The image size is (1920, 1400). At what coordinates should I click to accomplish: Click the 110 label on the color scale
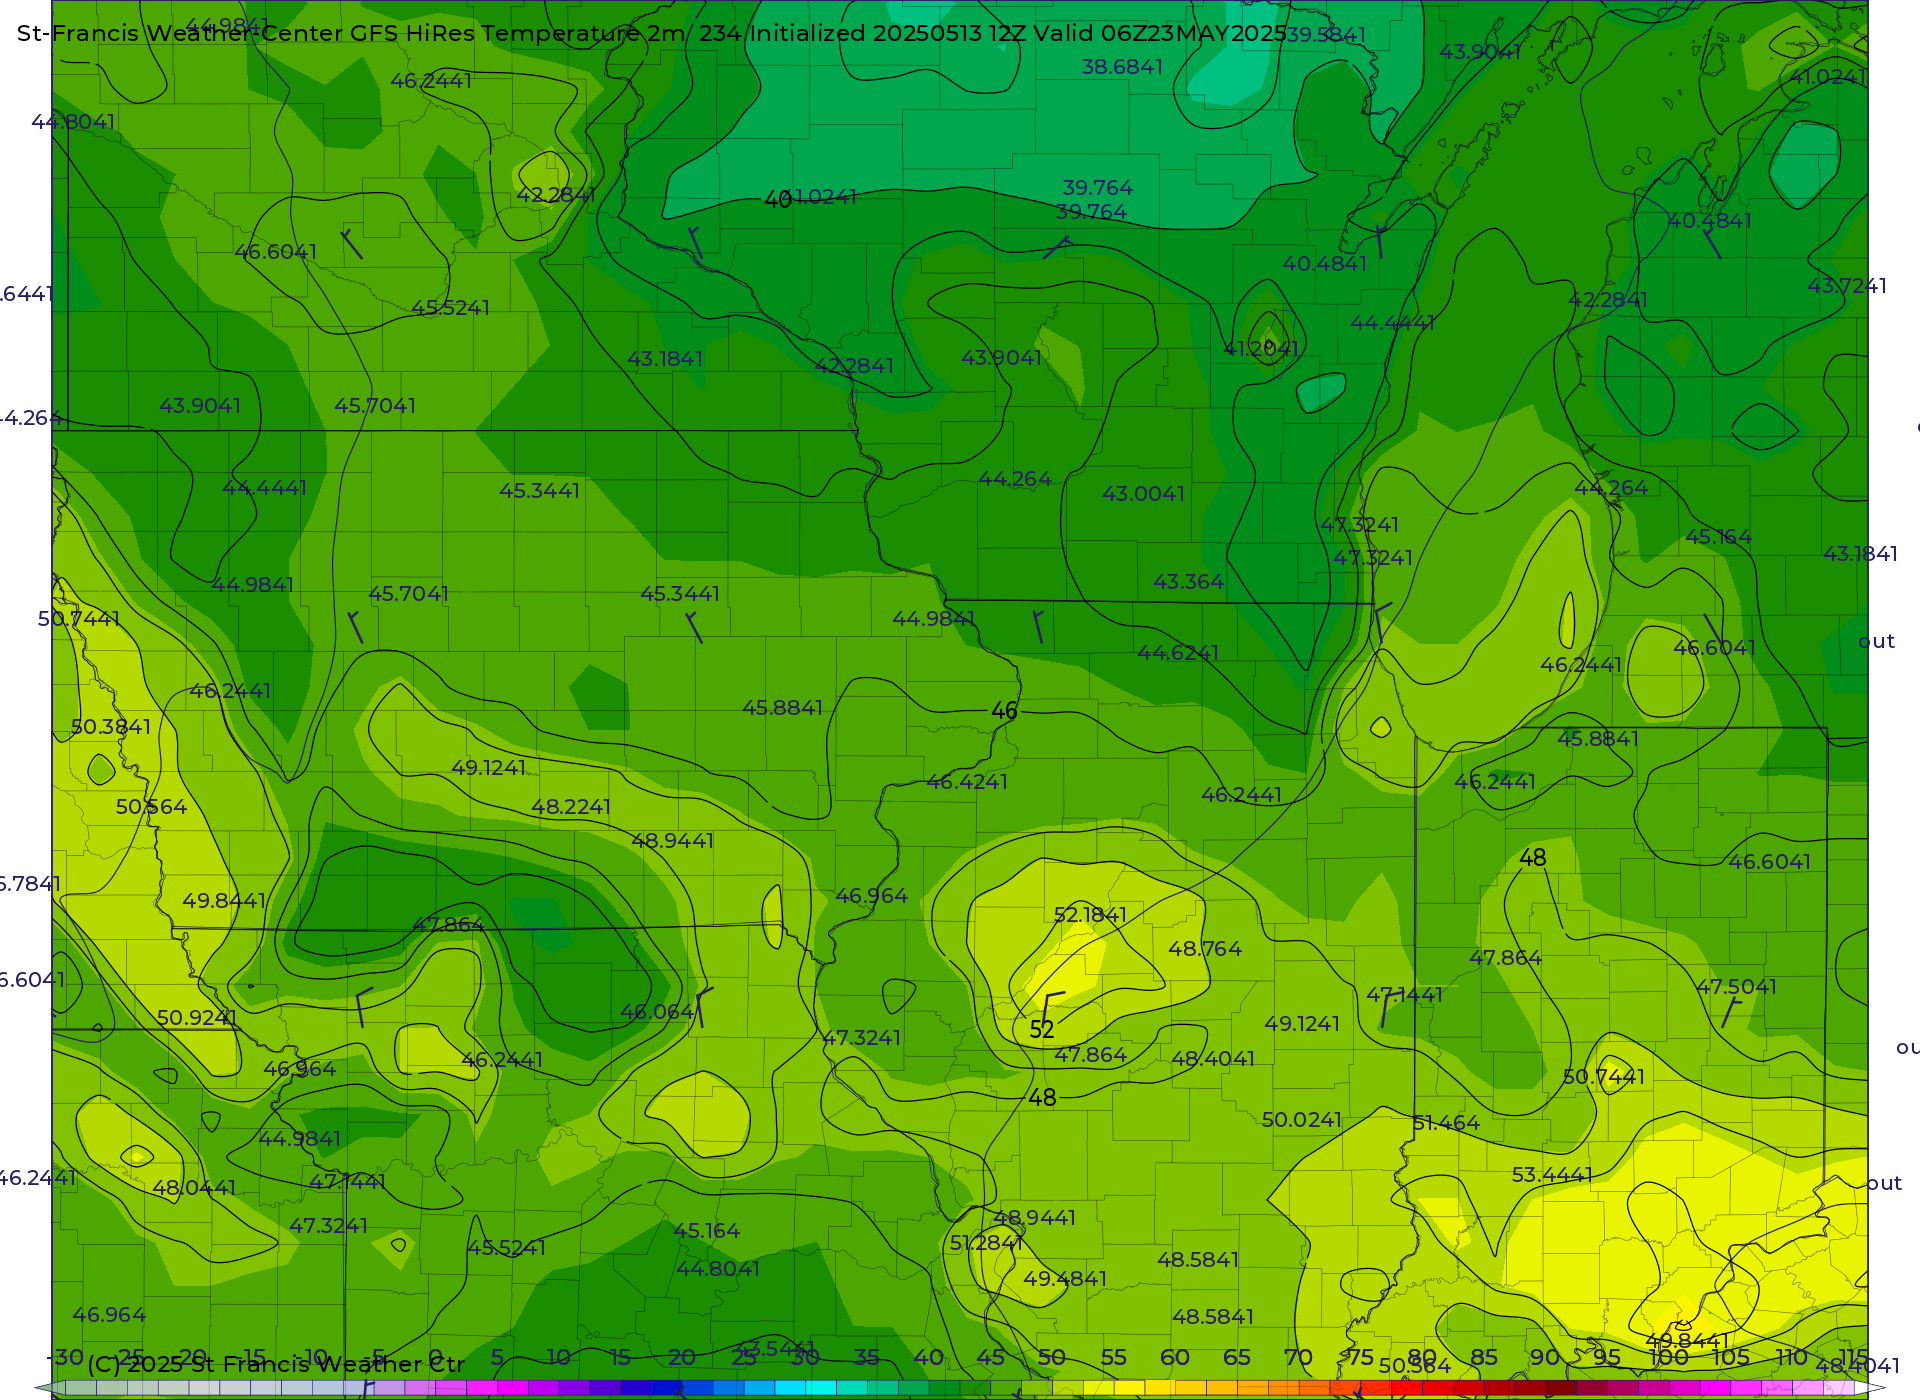point(1791,1357)
